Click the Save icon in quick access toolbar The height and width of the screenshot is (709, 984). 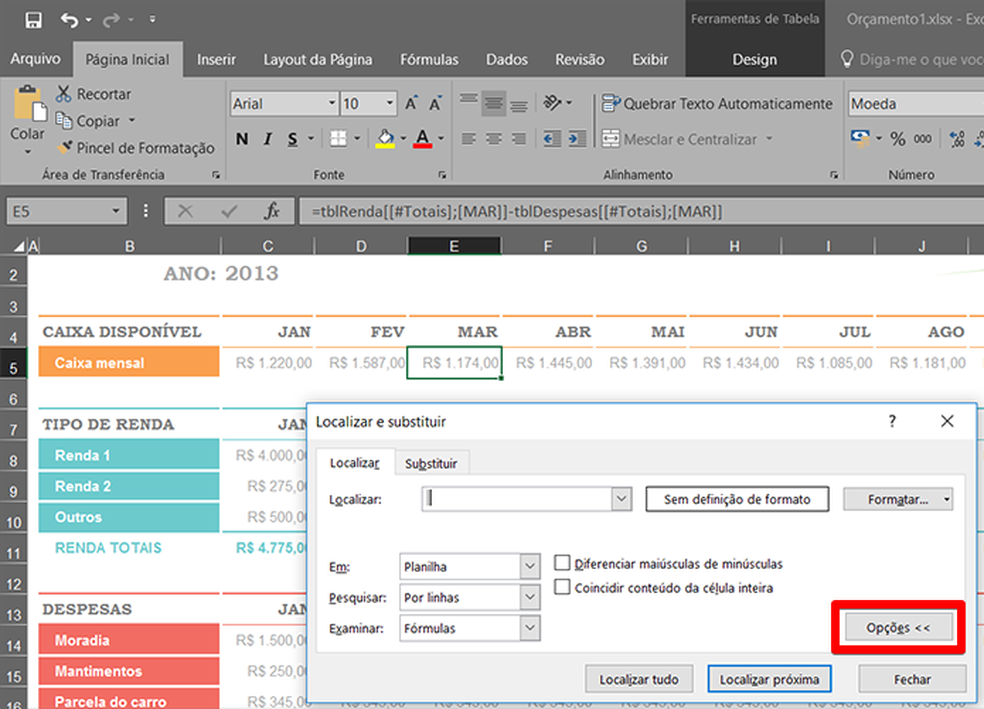(x=33, y=20)
